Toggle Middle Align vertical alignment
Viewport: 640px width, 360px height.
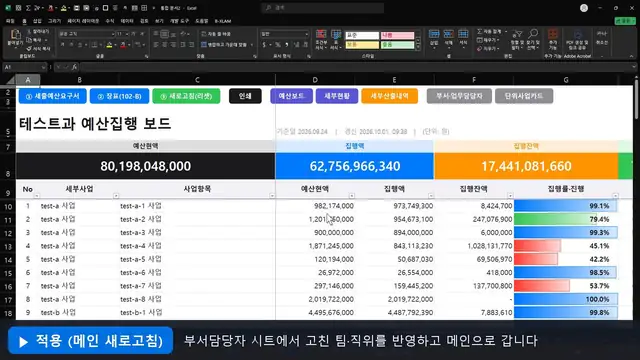(x=164, y=34)
